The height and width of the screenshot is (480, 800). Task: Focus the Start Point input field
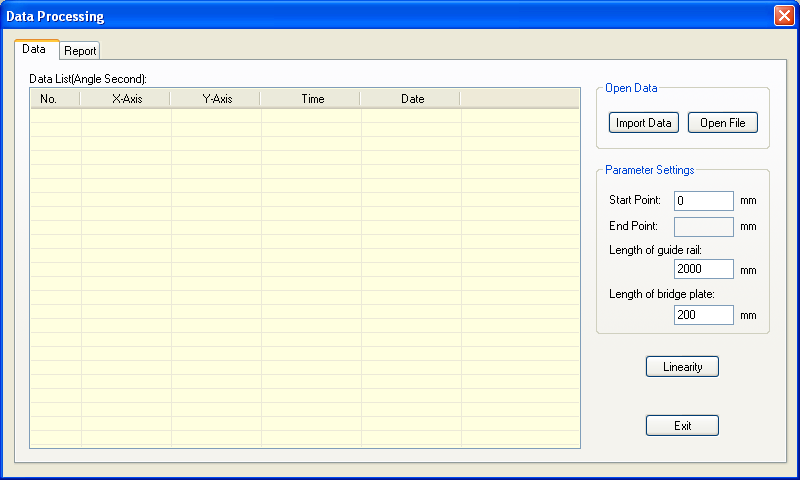click(x=703, y=201)
